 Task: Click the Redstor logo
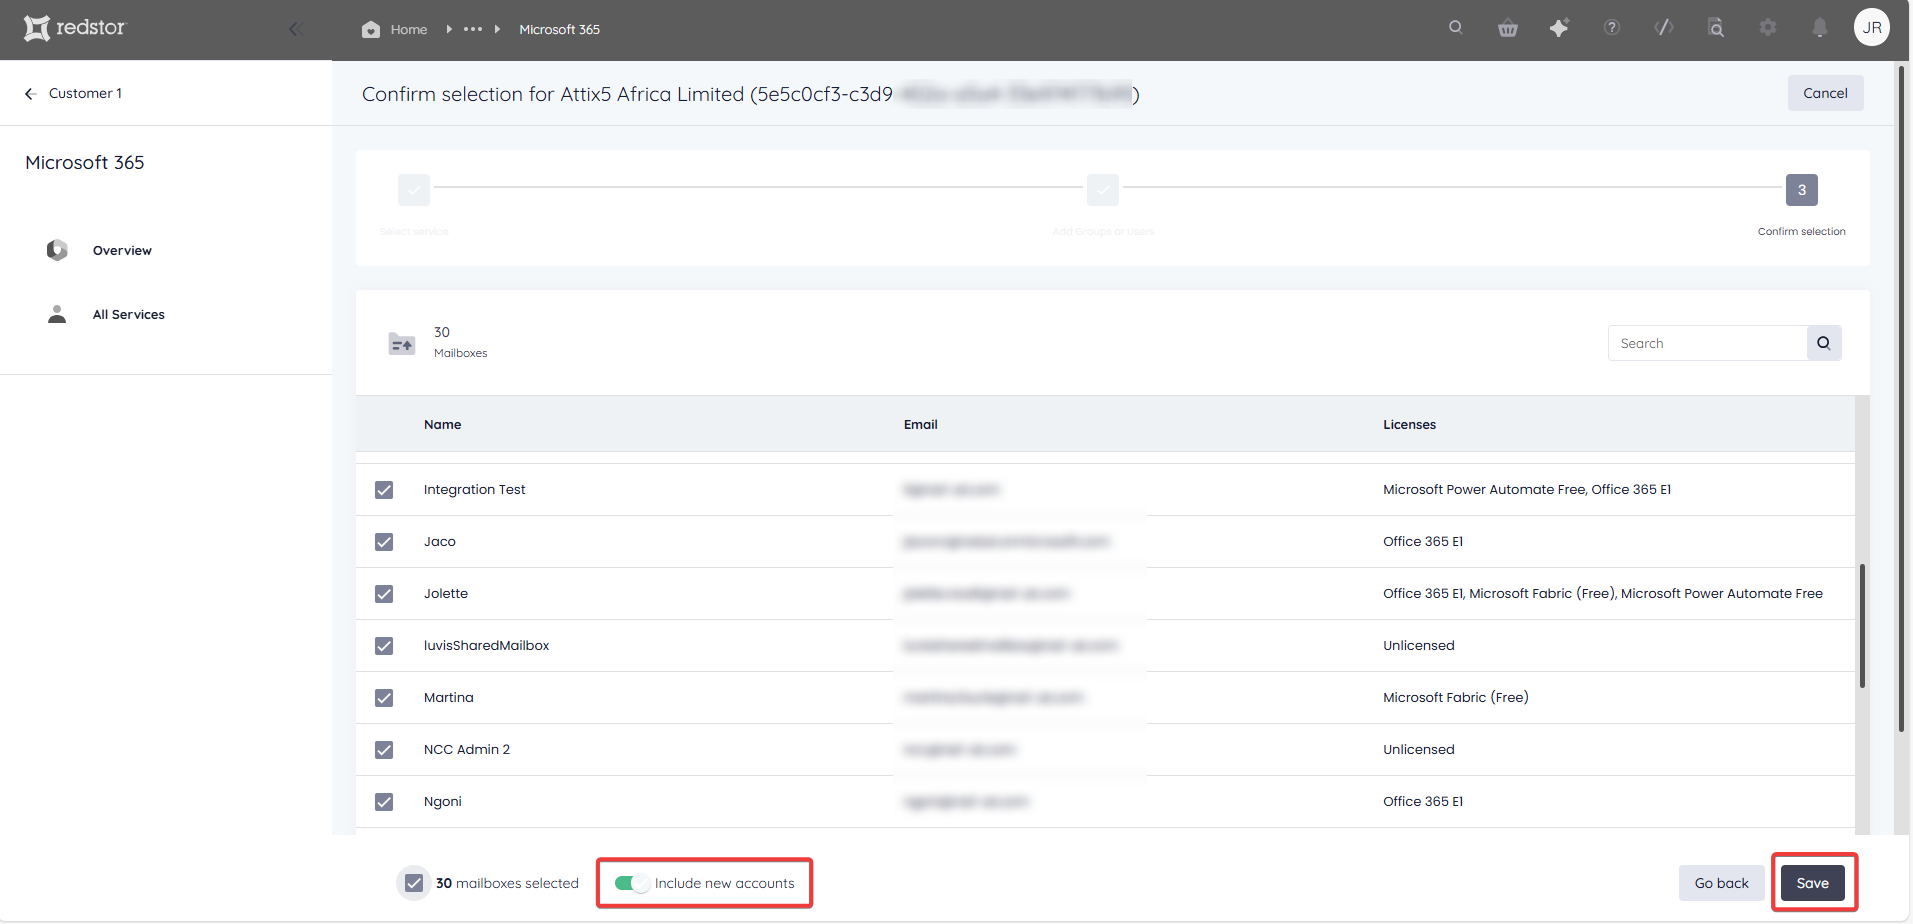point(75,28)
